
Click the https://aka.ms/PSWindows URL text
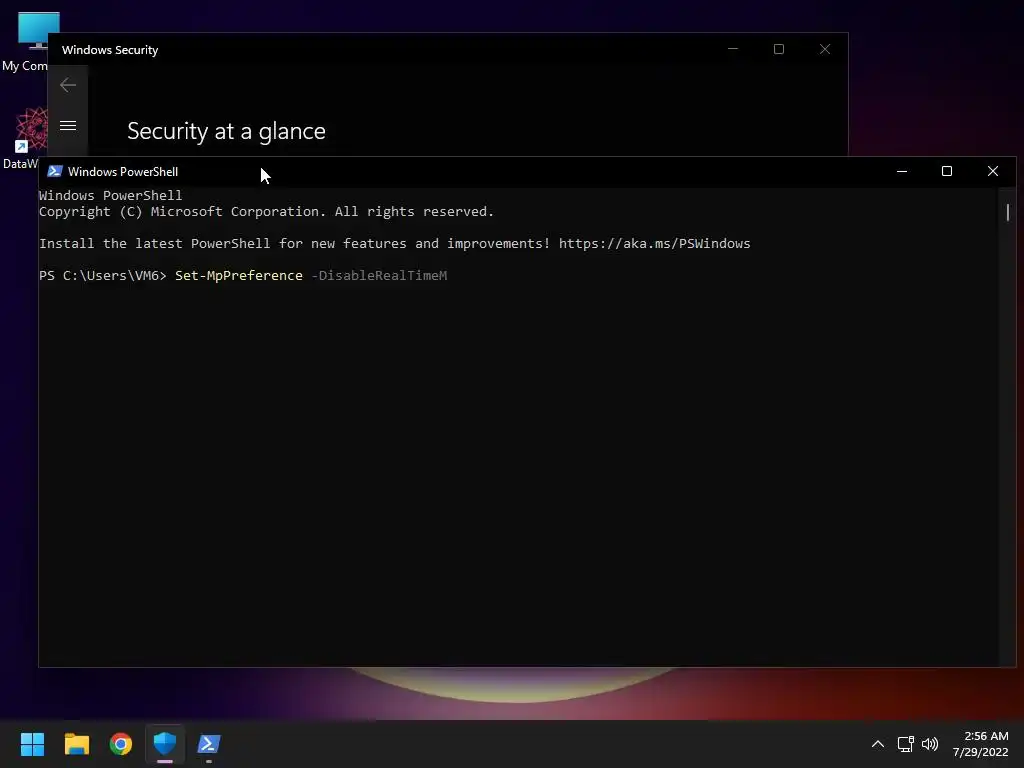654,244
